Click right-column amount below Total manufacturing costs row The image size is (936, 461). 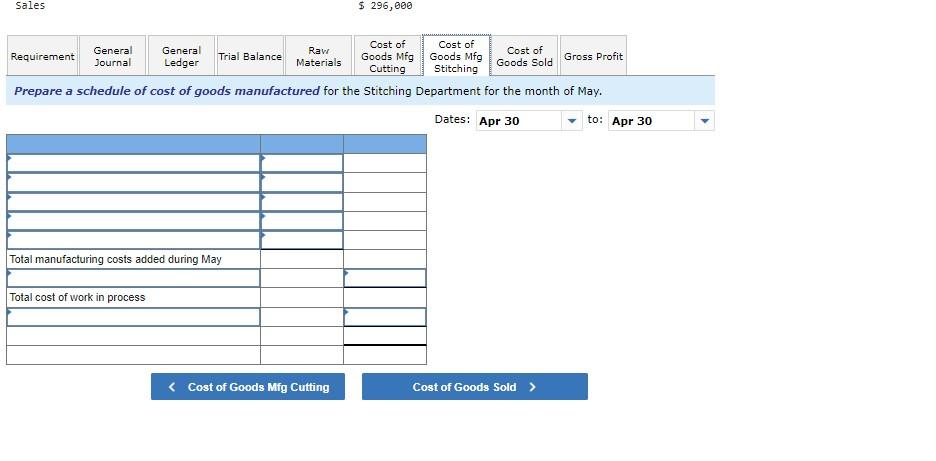385,278
